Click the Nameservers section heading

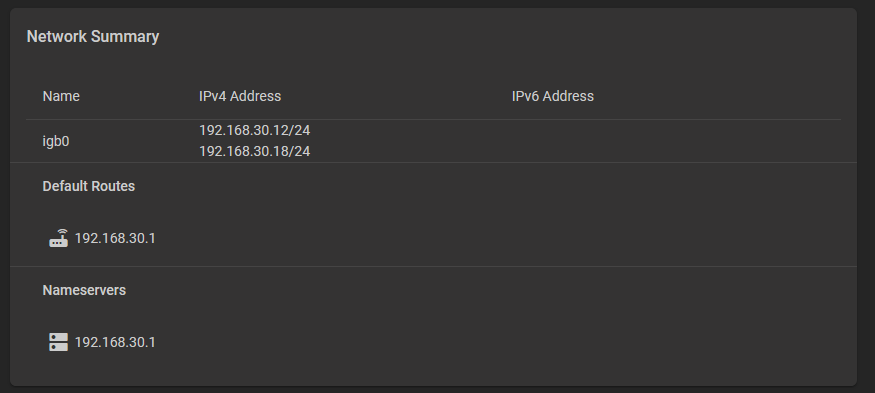[84, 290]
